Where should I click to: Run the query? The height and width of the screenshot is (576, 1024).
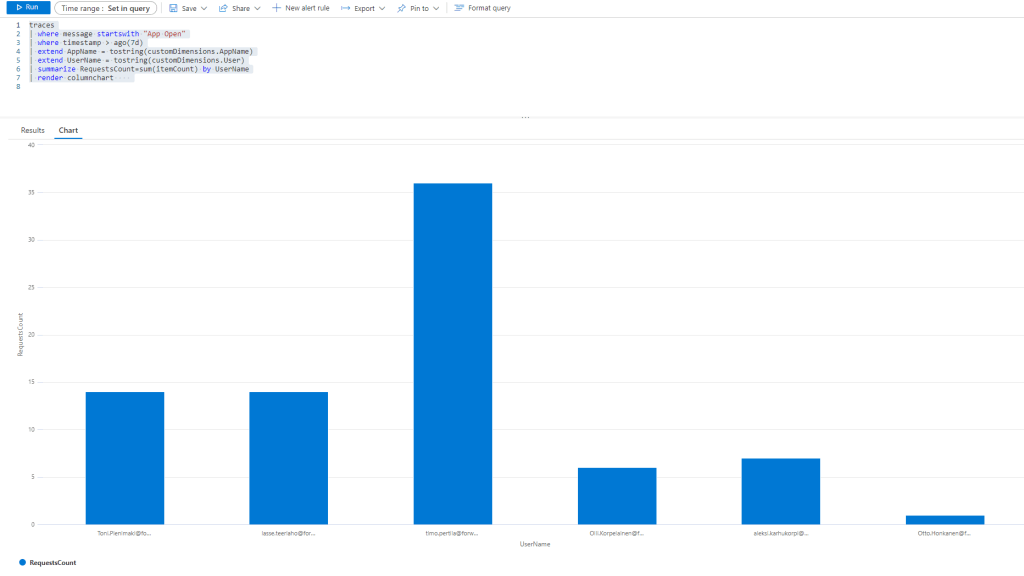[x=27, y=7]
